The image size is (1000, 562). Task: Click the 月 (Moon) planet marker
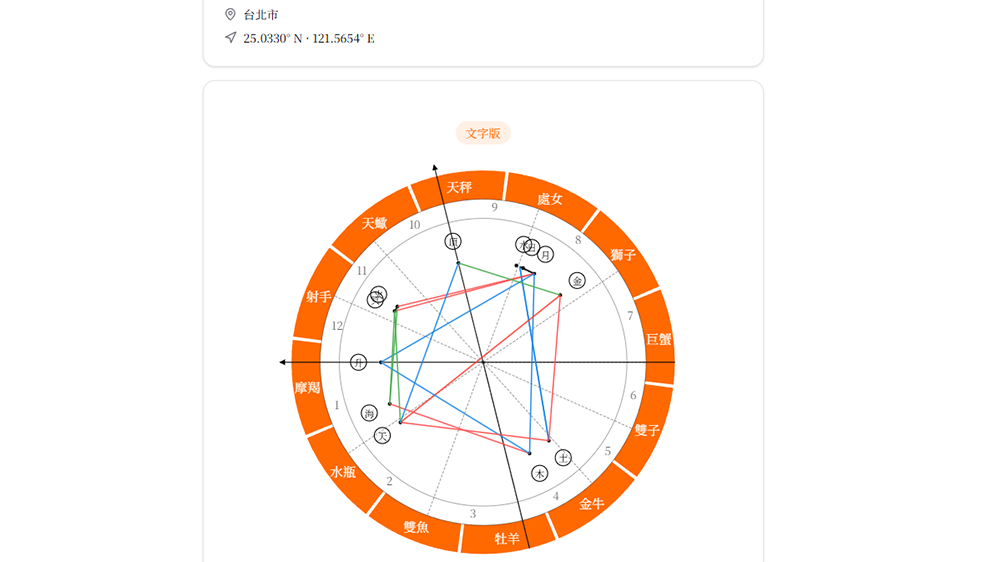click(x=545, y=255)
